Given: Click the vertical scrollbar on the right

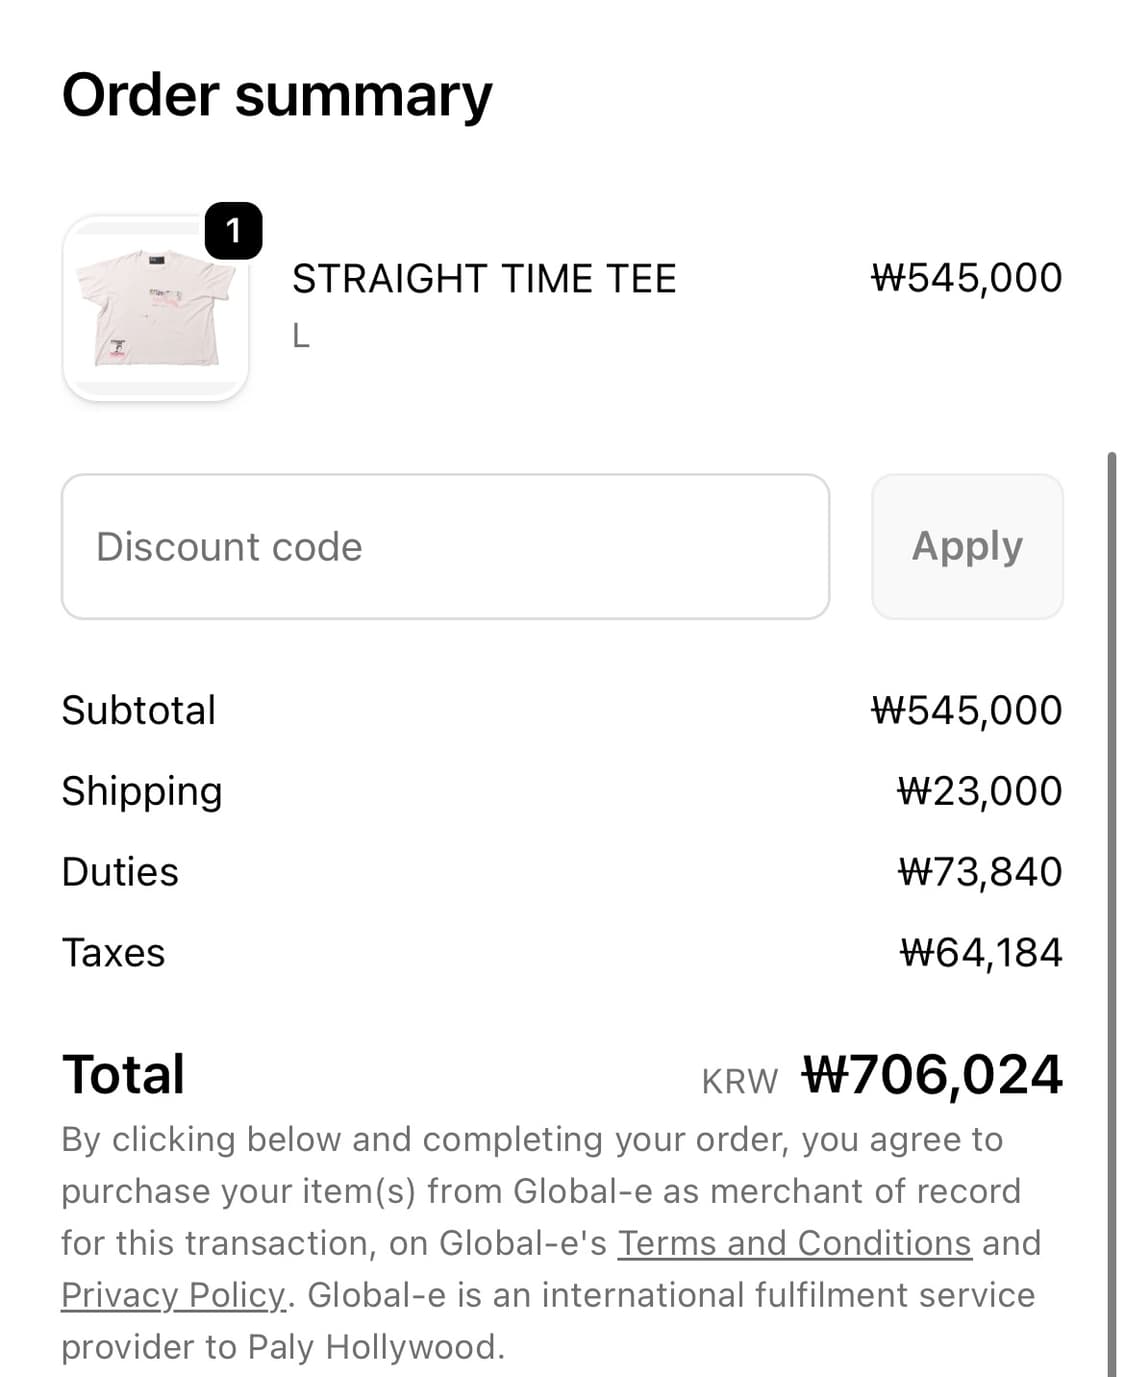Looking at the screenshot, I should point(1111,900).
